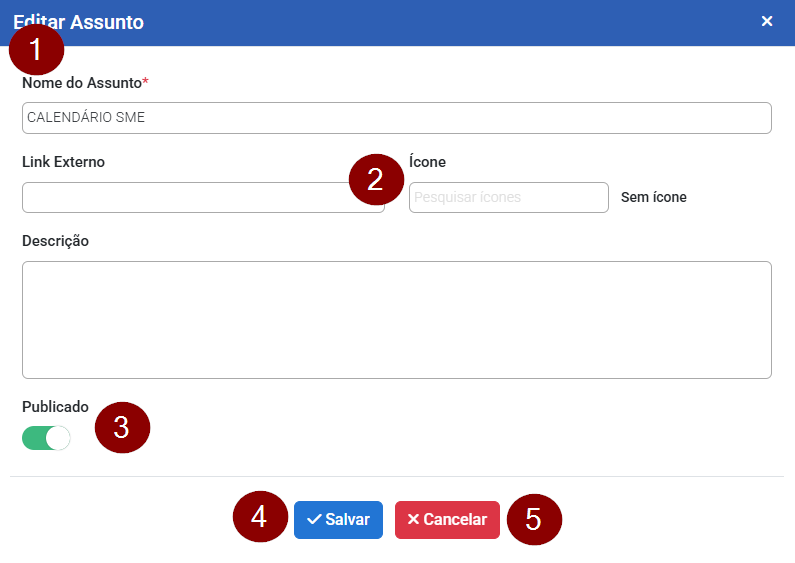Click the number 3 marker beside the toggle
The height and width of the screenshot is (563, 795).
pos(122,427)
